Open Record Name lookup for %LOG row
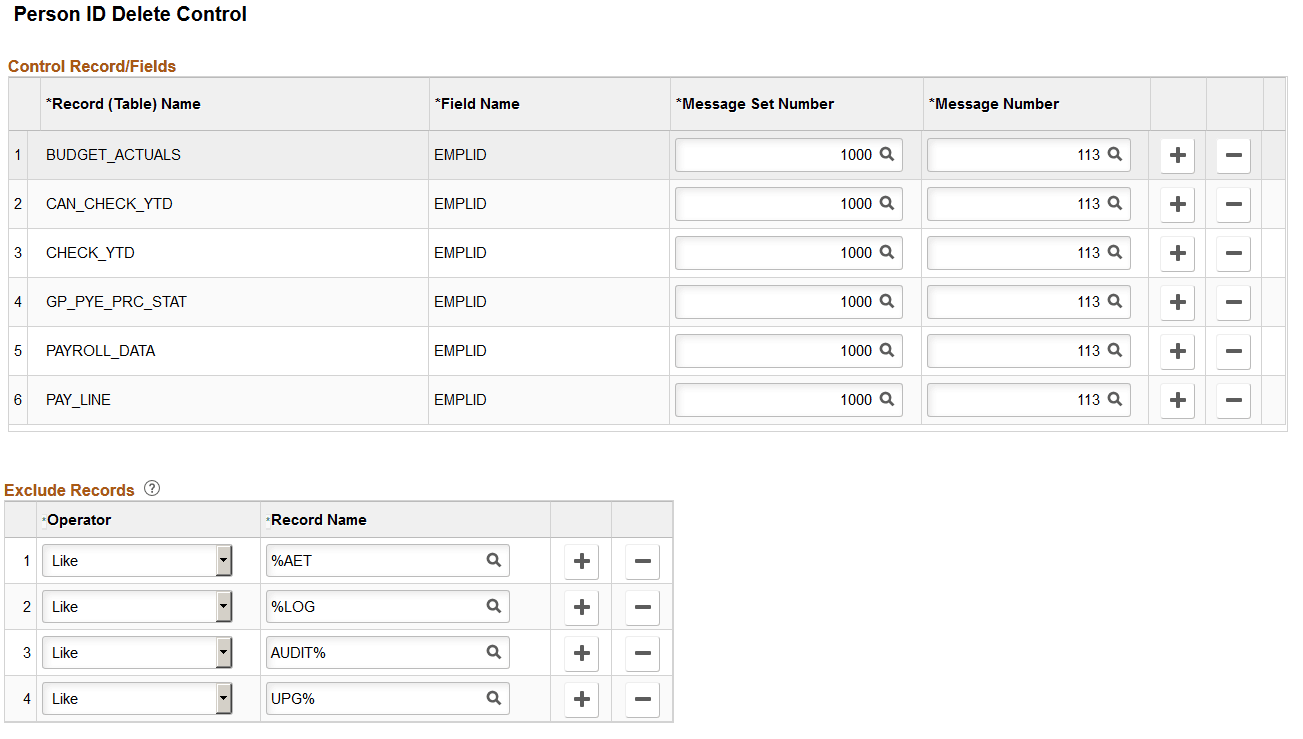This screenshot has width=1303, height=739. coord(494,606)
